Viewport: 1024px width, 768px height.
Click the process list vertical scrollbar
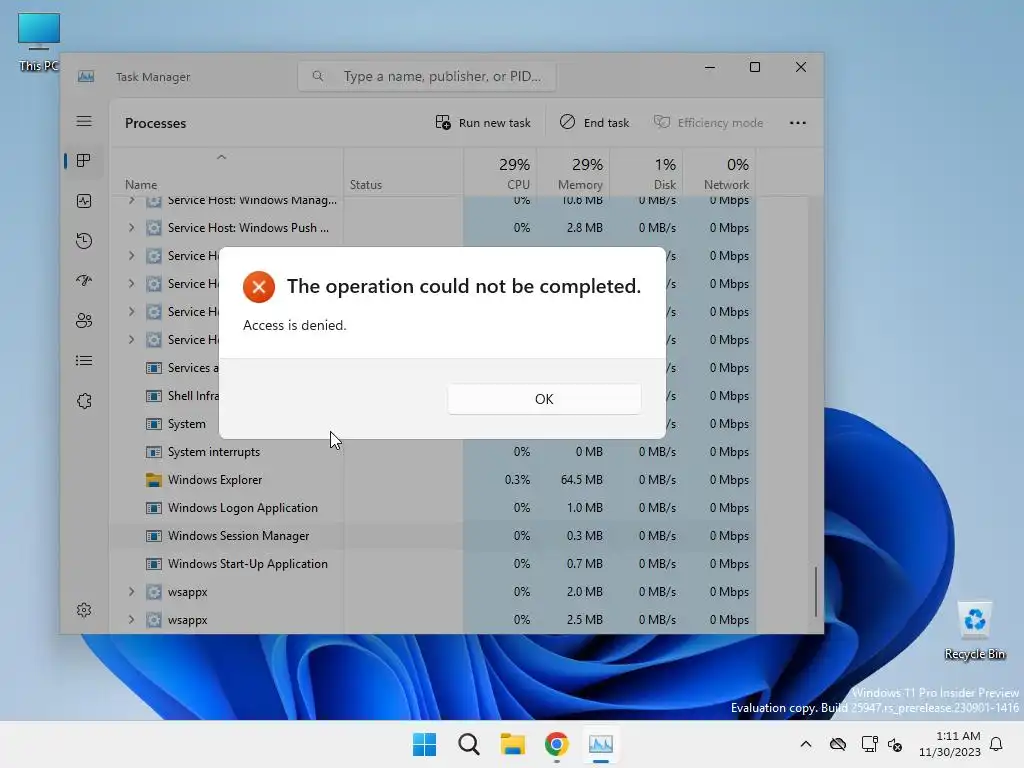[816, 592]
